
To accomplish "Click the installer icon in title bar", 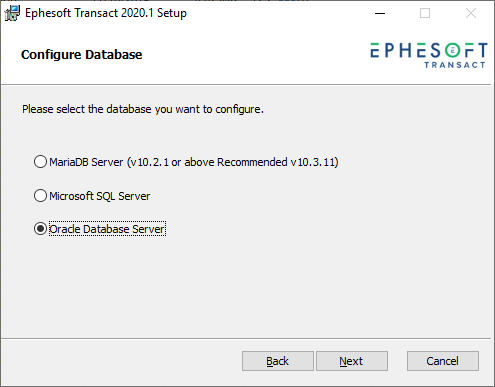I will click(x=12, y=13).
